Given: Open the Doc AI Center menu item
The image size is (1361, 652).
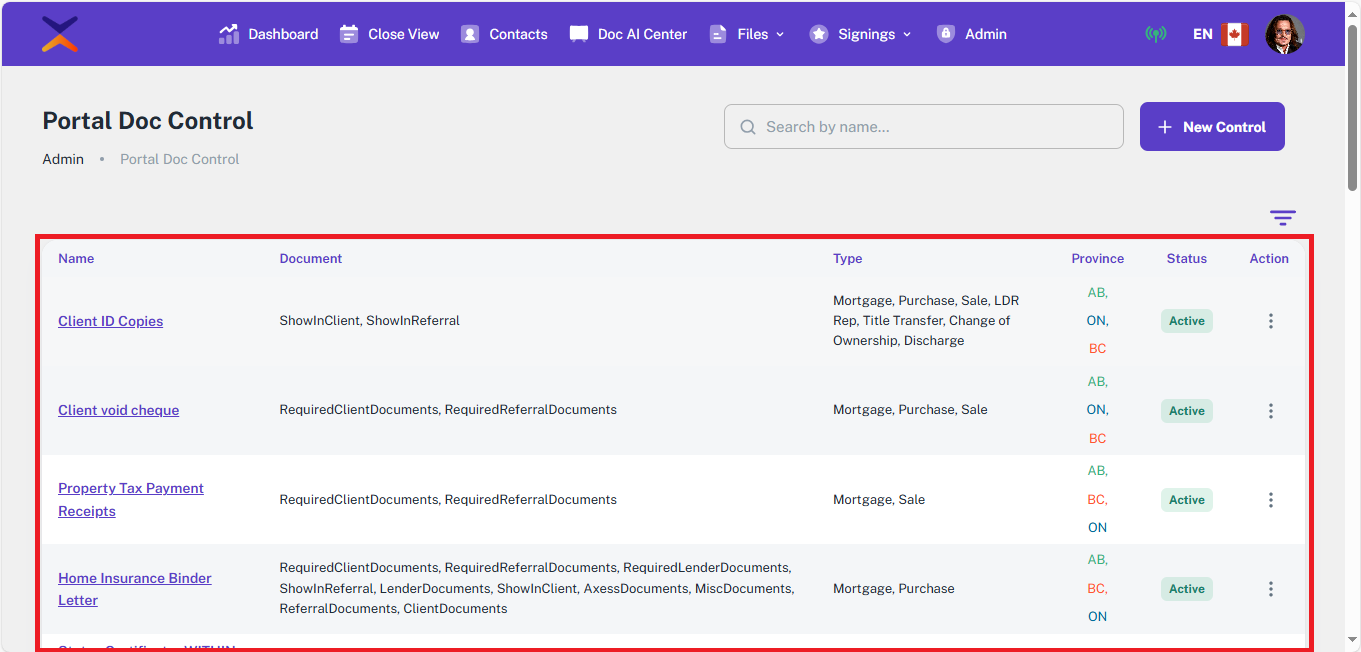Looking at the screenshot, I should coord(642,34).
